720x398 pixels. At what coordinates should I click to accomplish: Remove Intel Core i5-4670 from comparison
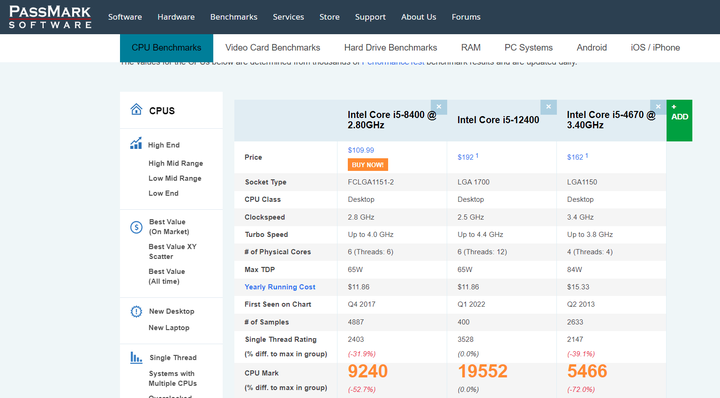(658, 107)
